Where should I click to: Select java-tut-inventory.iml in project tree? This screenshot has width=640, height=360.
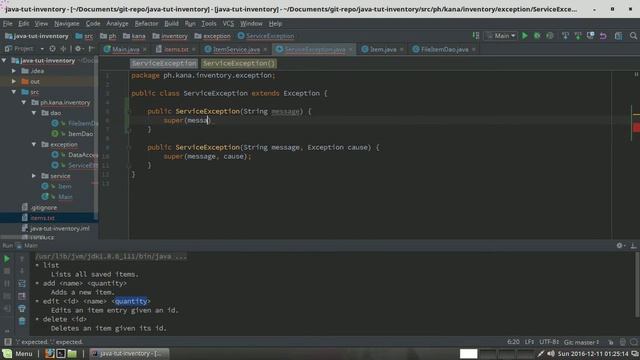tap(60, 228)
